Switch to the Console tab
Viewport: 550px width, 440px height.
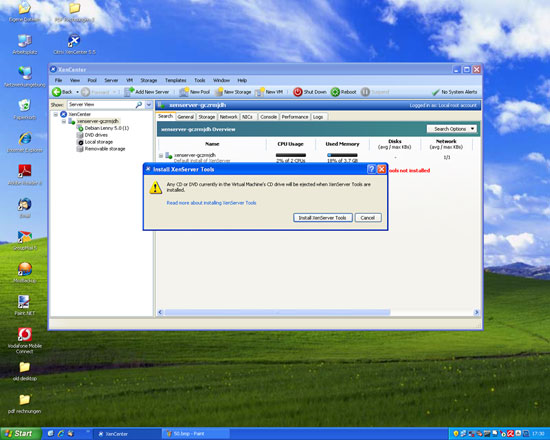point(268,117)
